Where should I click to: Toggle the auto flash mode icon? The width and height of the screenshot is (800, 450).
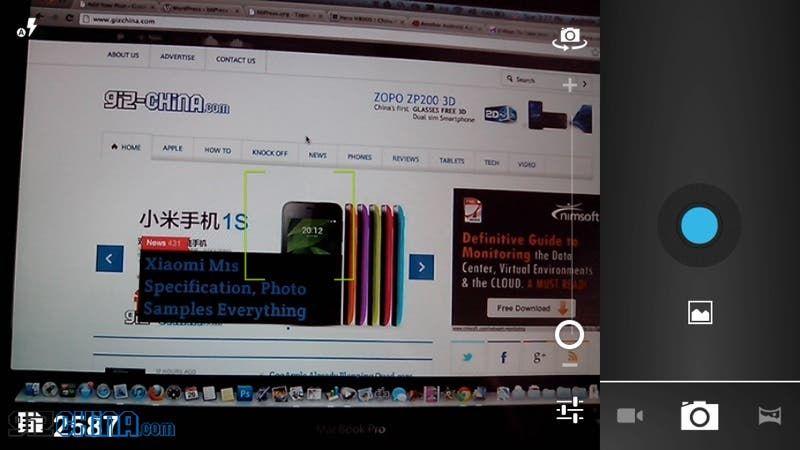point(27,28)
